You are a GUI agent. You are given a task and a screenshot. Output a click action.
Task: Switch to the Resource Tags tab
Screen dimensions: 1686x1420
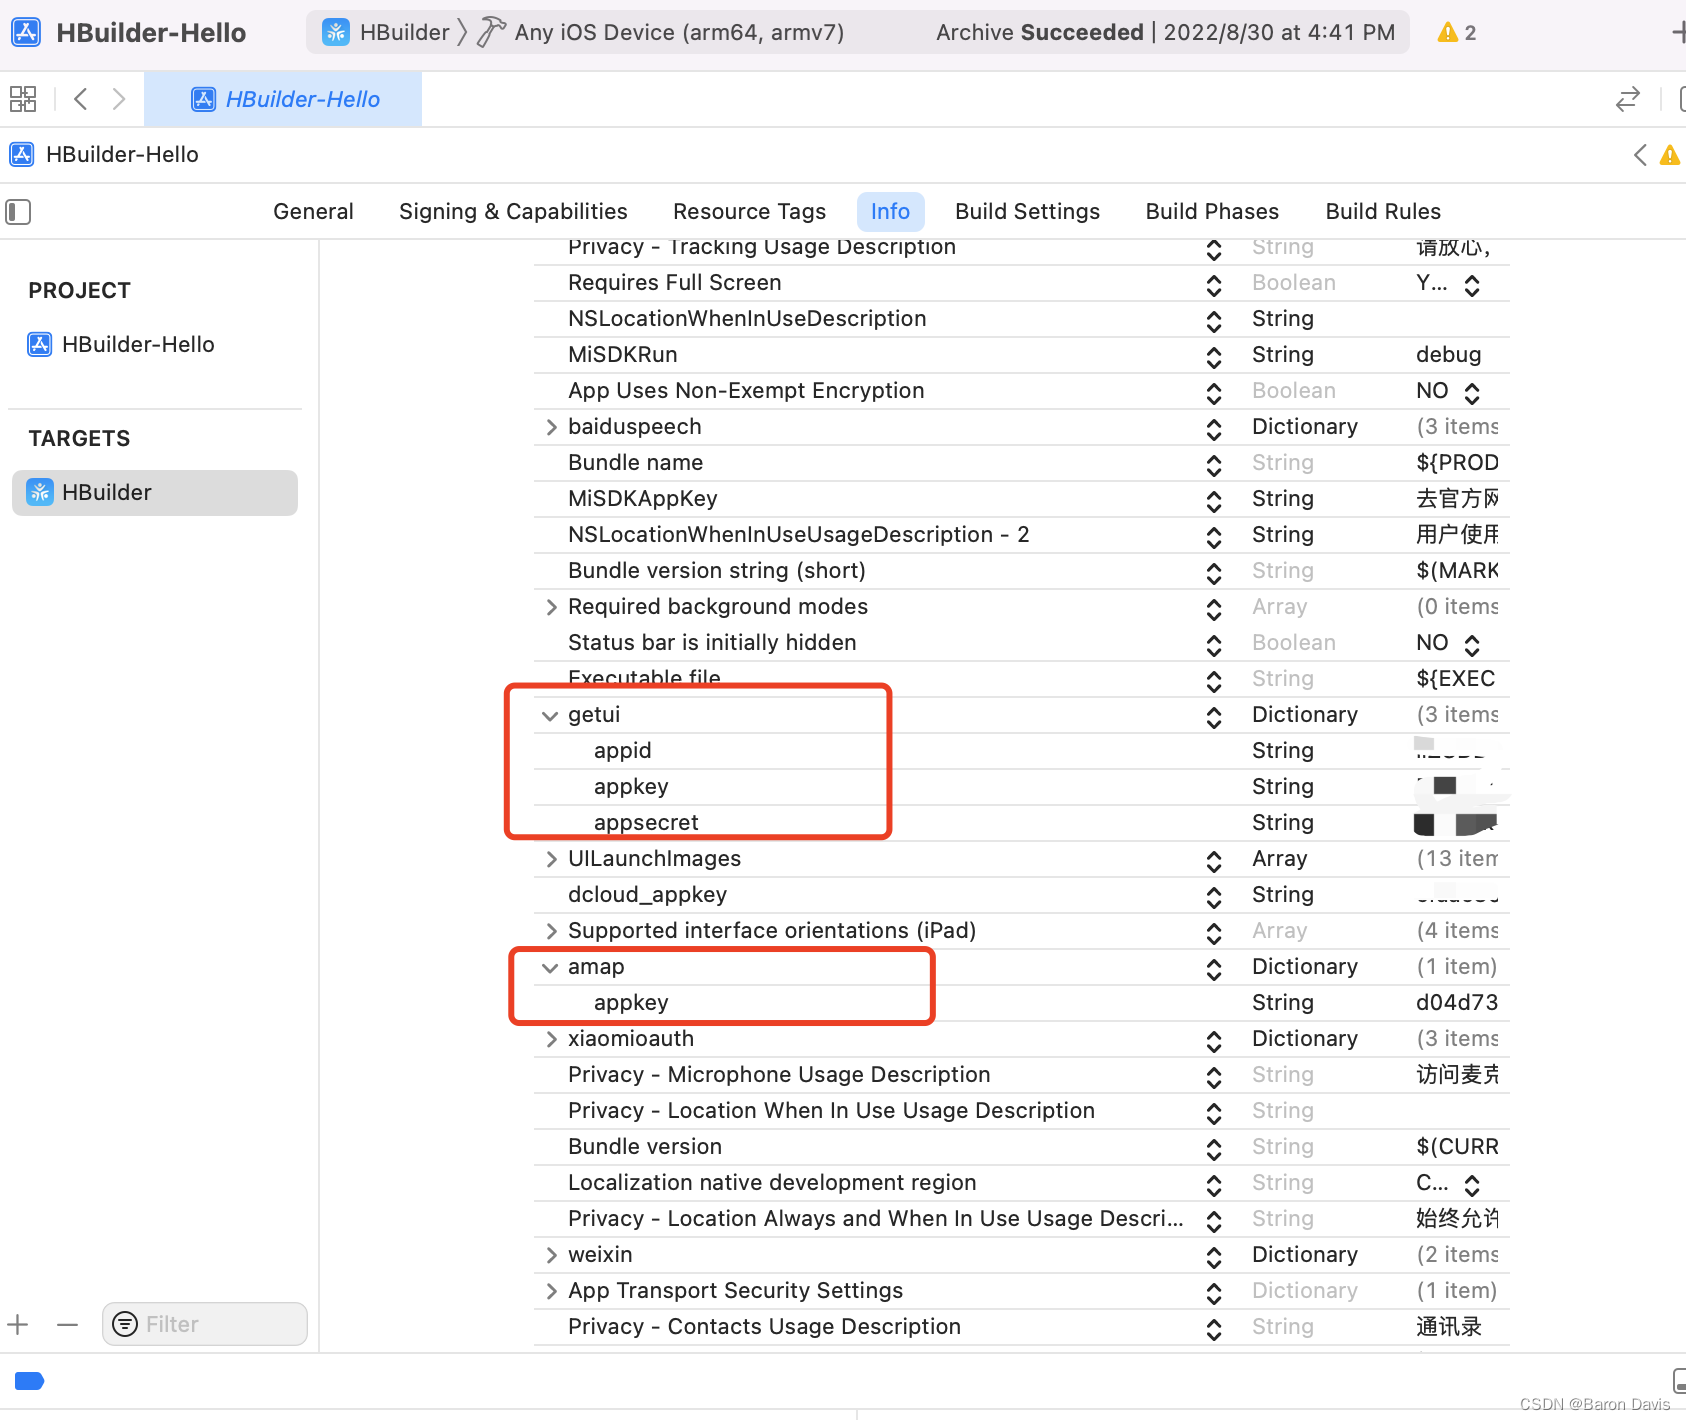point(749,212)
